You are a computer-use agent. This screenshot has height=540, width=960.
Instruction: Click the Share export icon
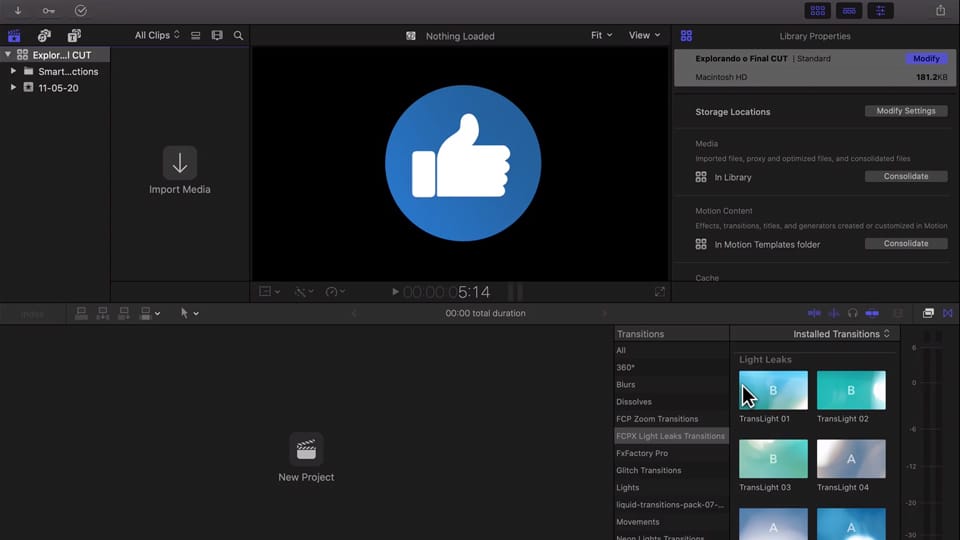[940, 10]
